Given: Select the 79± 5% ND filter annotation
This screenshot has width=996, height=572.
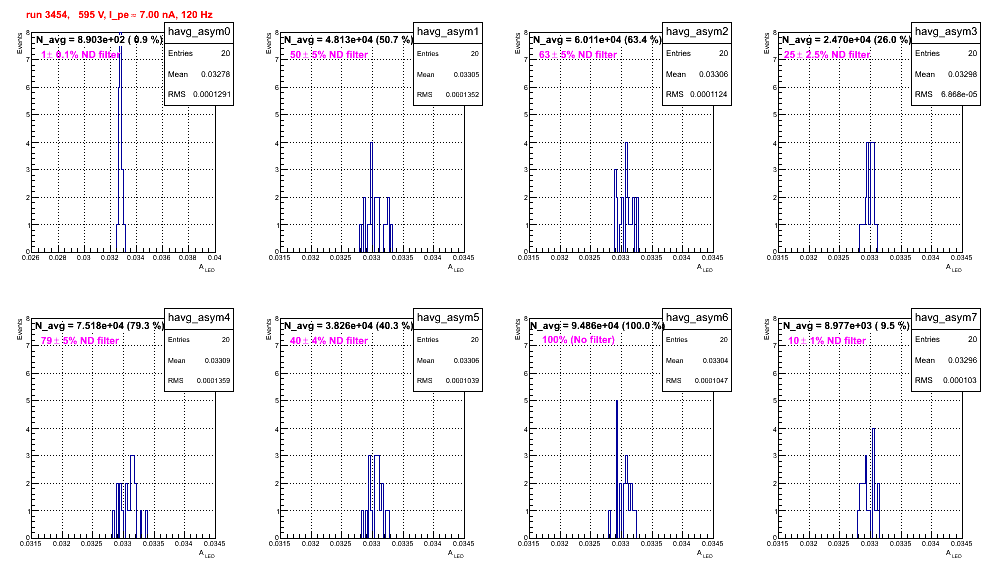Looking at the screenshot, I should click(80, 341).
